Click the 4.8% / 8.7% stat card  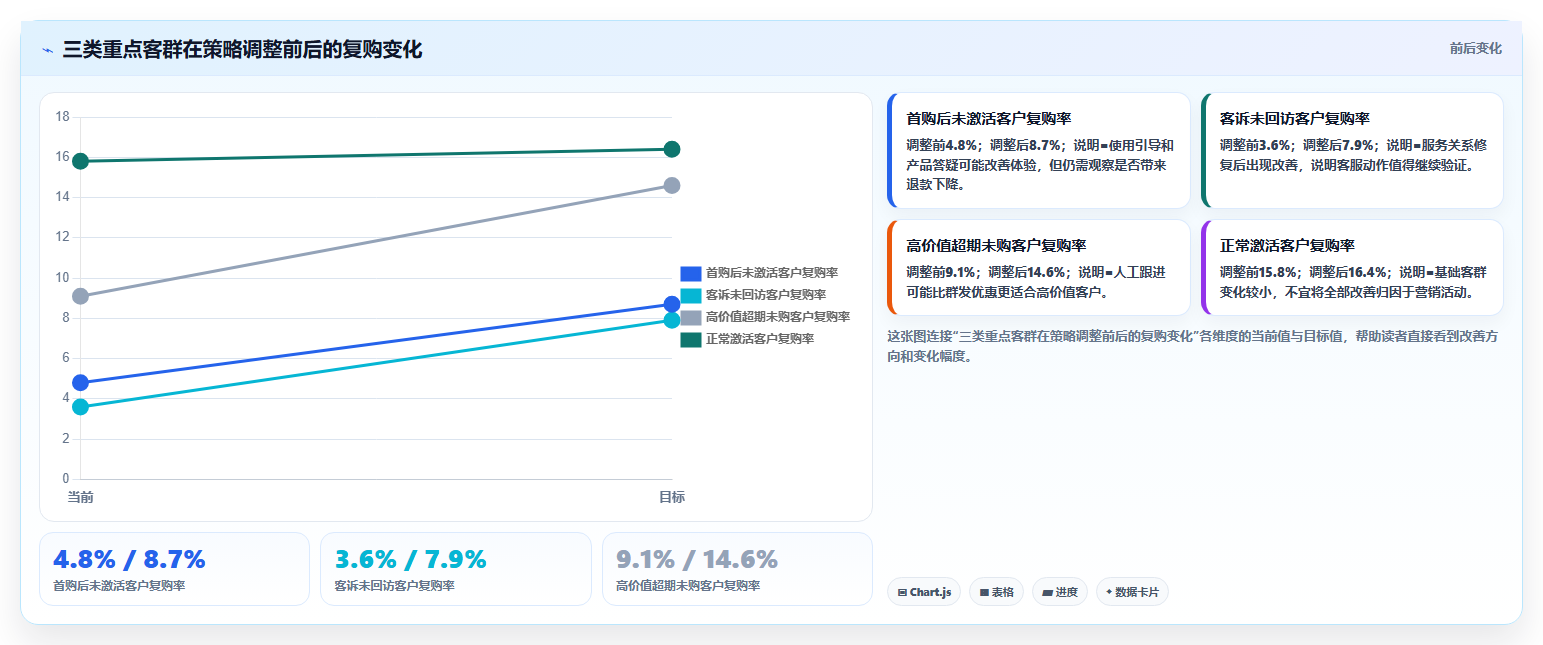[174, 569]
